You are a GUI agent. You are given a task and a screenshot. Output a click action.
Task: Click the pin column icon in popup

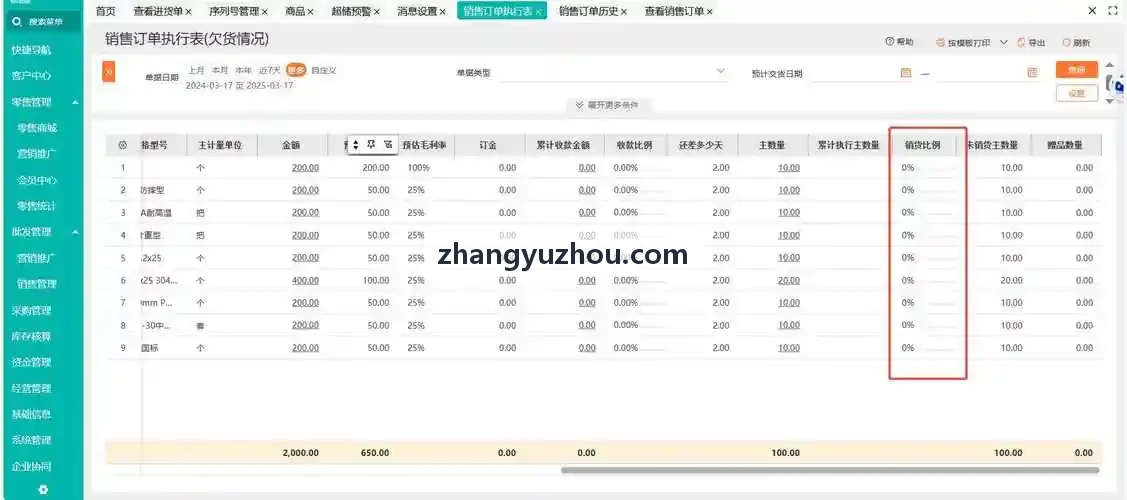pos(372,144)
